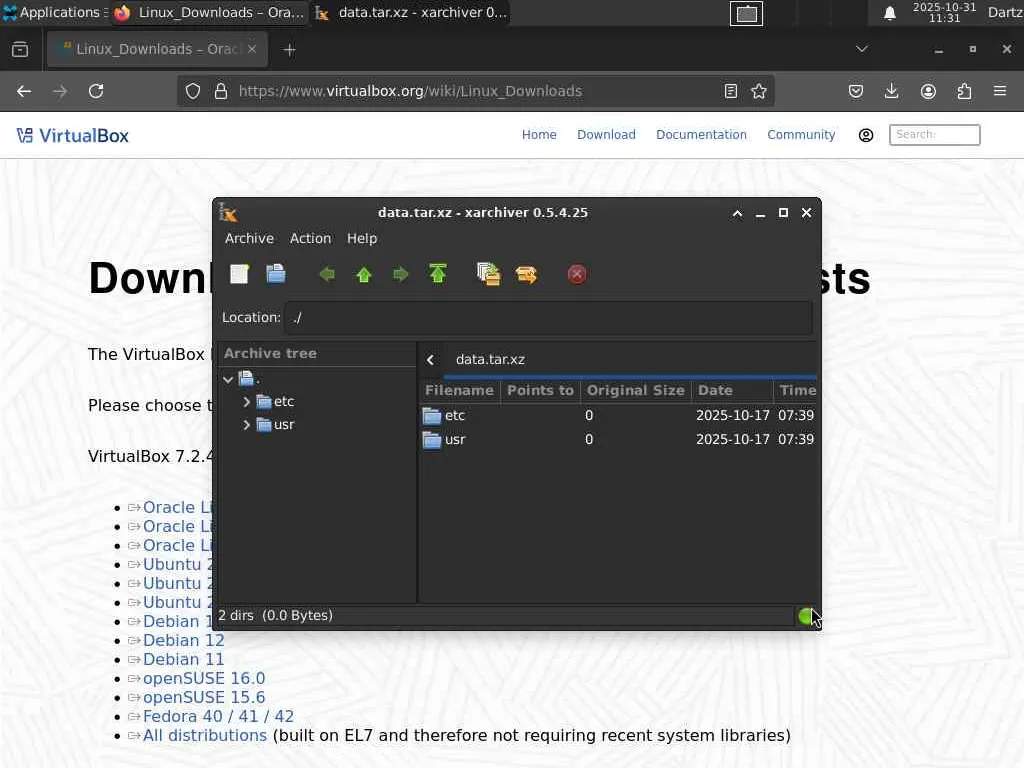
Task: Open Firefox list all tabs dropdown
Action: [x=862, y=49]
